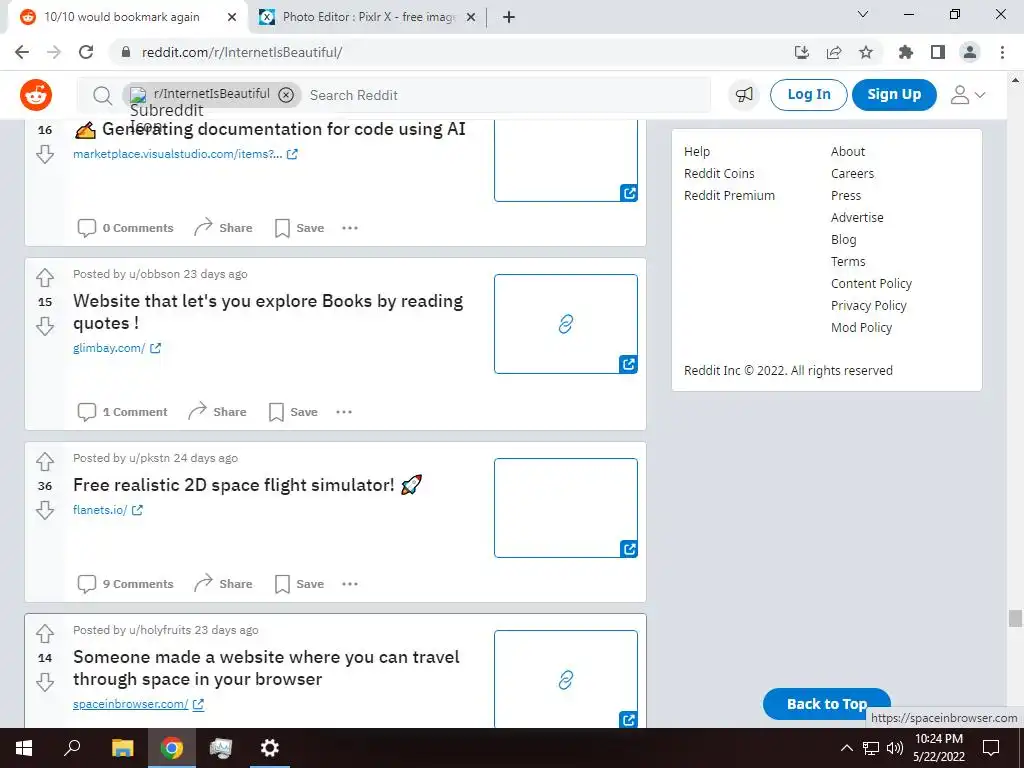Click the Back to Top button
This screenshot has height=768, width=1024.
pyautogui.click(x=827, y=704)
